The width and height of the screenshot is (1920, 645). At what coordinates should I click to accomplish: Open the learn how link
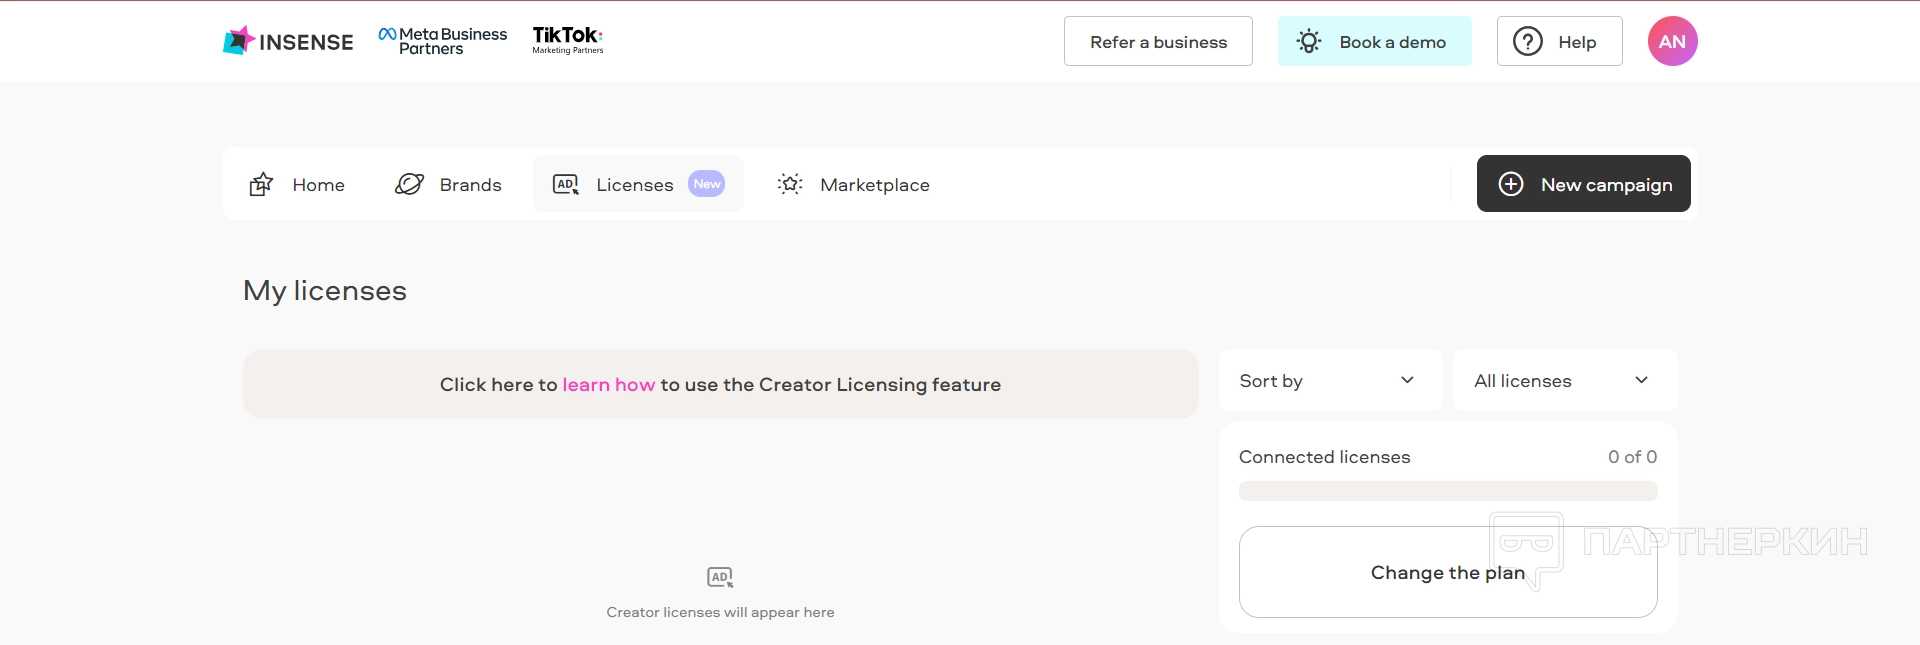(x=608, y=384)
